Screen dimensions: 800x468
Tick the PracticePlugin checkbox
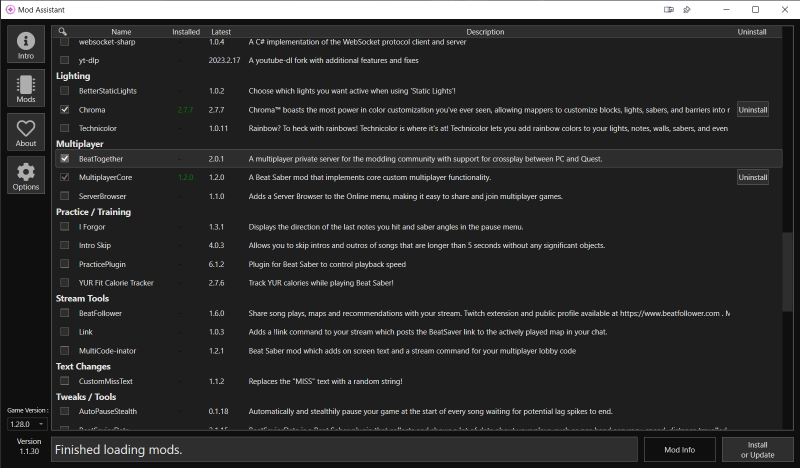[x=65, y=264]
